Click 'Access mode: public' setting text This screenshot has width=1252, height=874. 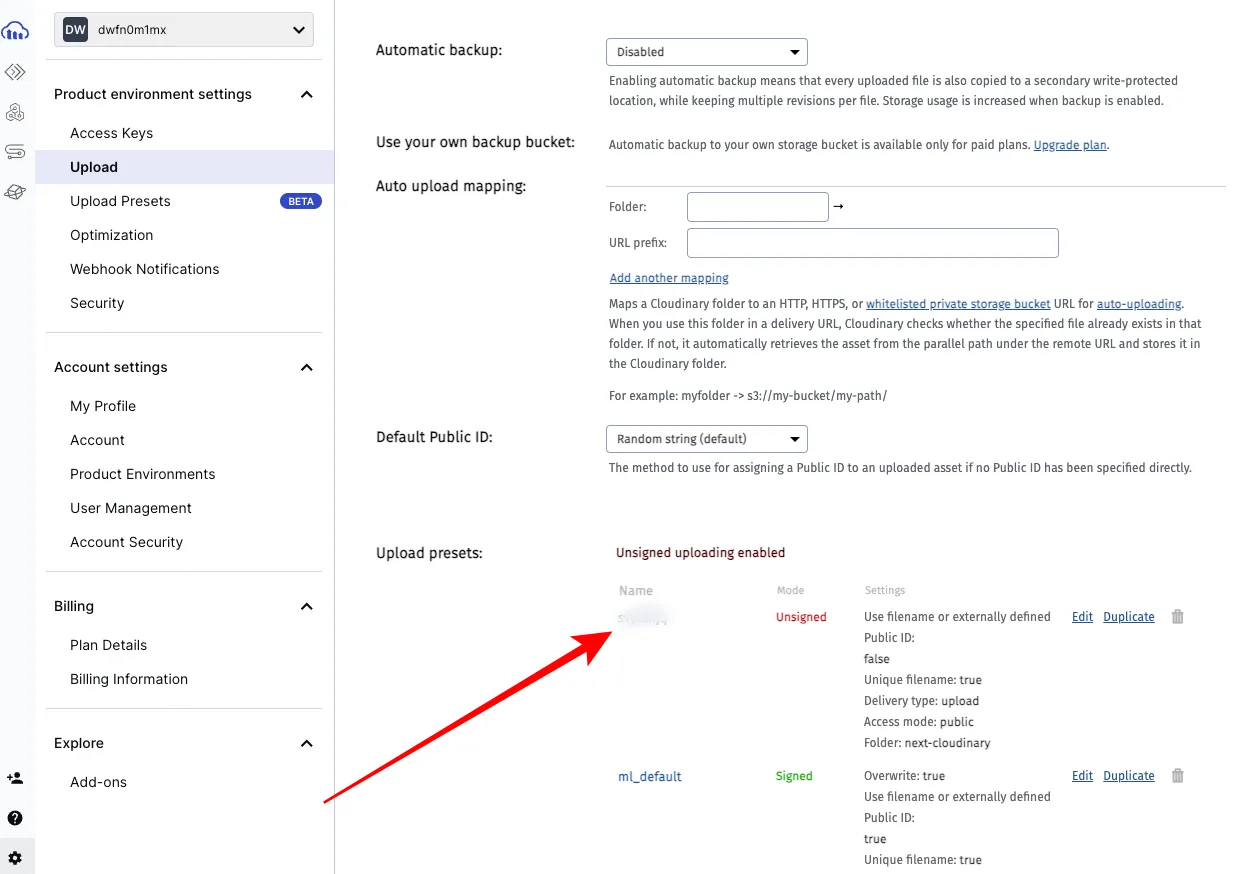point(919,722)
